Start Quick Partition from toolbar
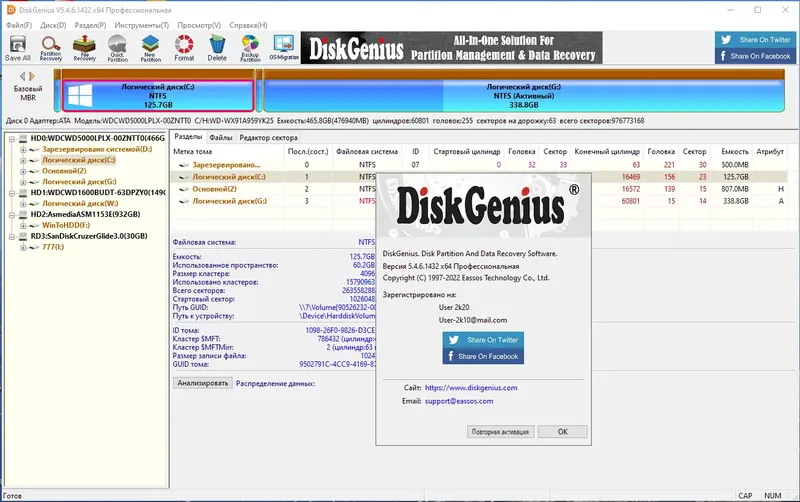800x502 pixels. (x=117, y=48)
